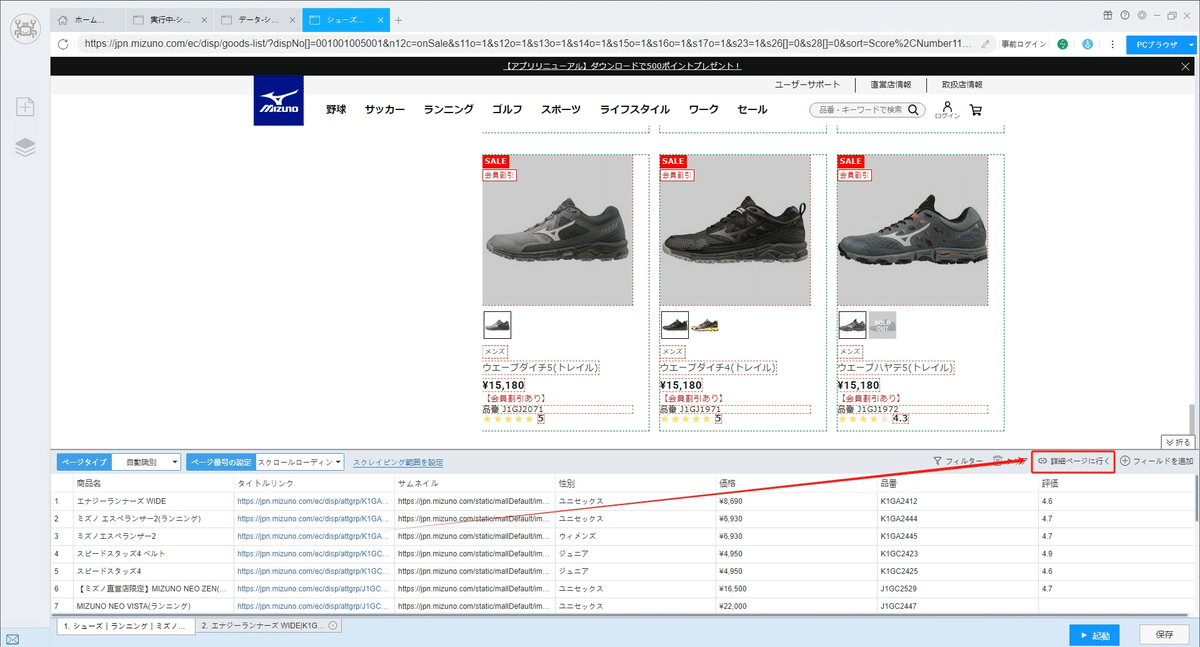The height and width of the screenshot is (647, 1200).
Task: Open the ページ番号の設定 dropdown スクロールローディング
Action: point(299,462)
